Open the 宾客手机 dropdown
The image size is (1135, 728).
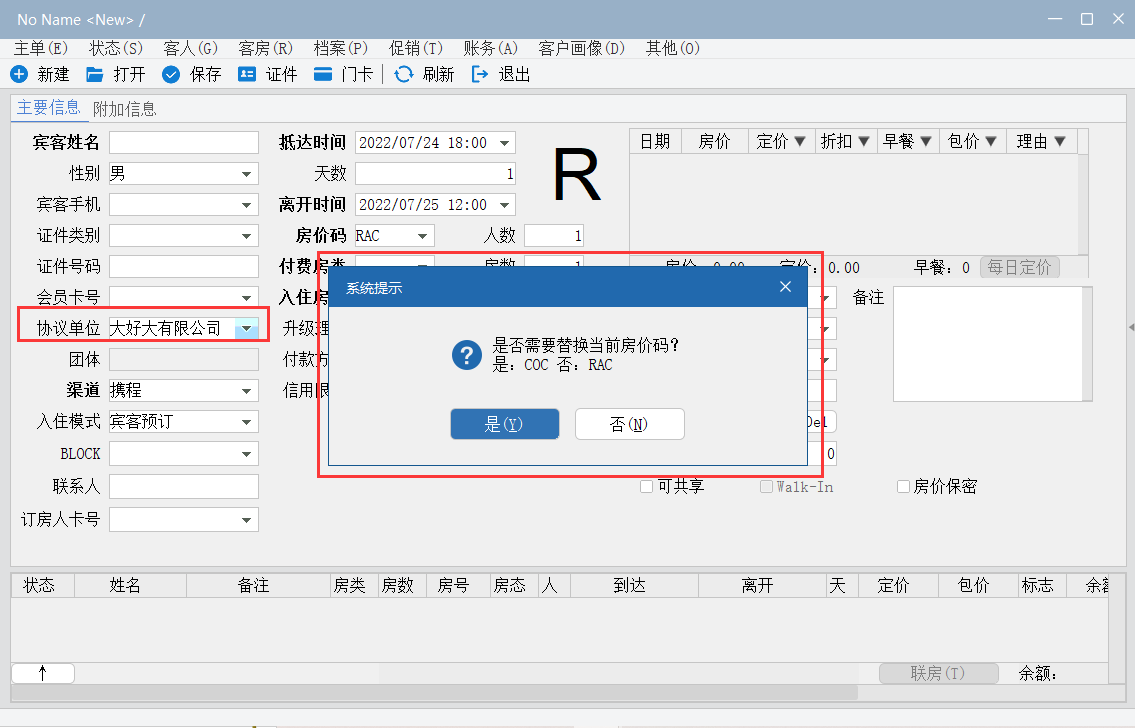coord(247,205)
